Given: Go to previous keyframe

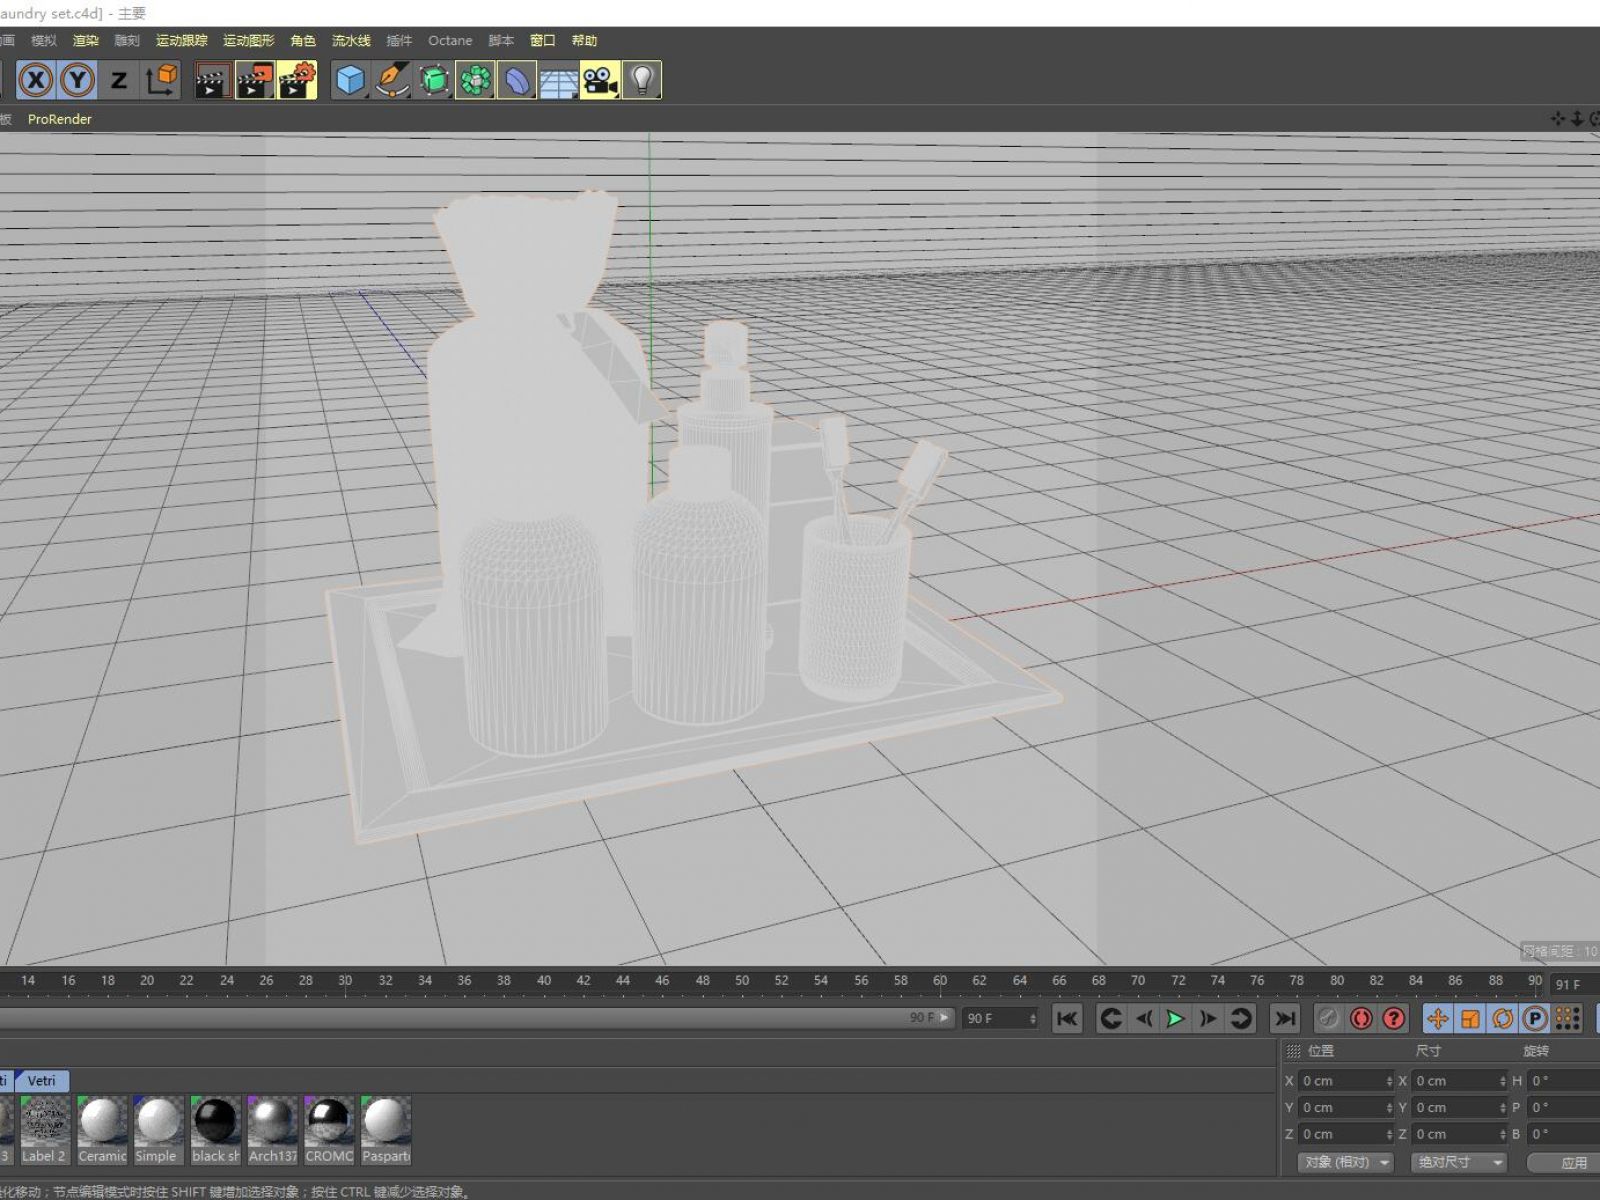Looking at the screenshot, I should (x=1110, y=1019).
